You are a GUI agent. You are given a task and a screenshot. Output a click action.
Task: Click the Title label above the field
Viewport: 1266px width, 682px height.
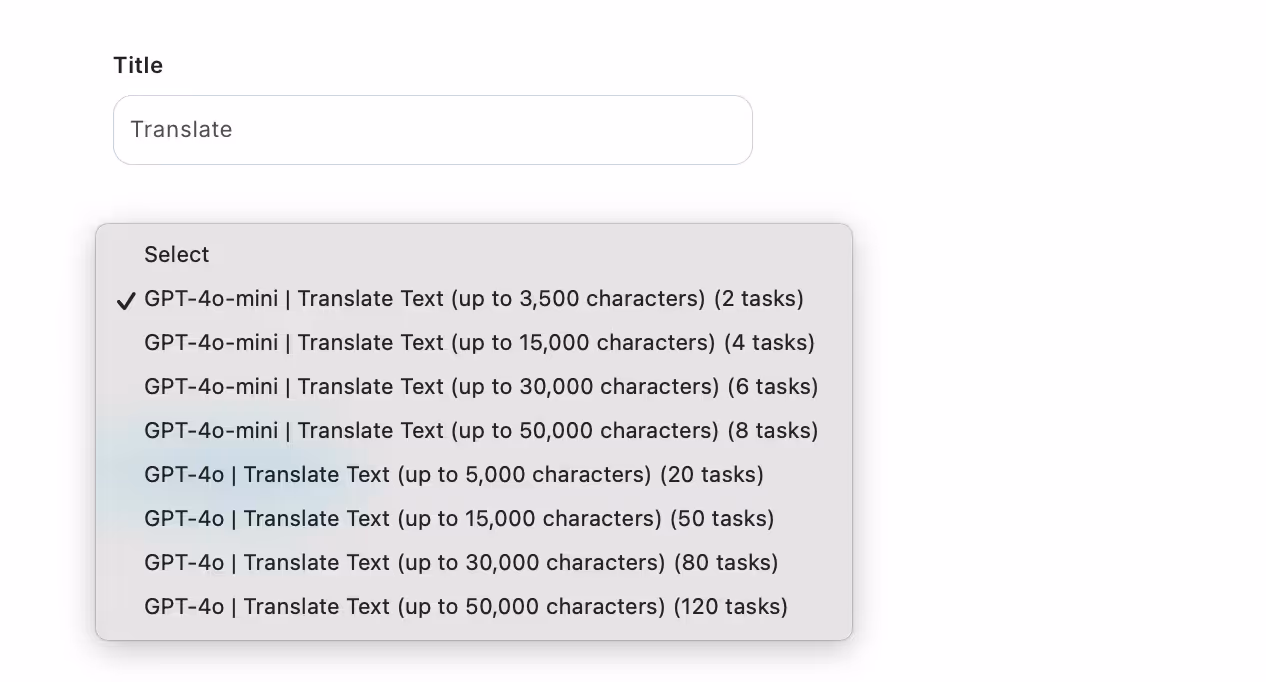(138, 65)
